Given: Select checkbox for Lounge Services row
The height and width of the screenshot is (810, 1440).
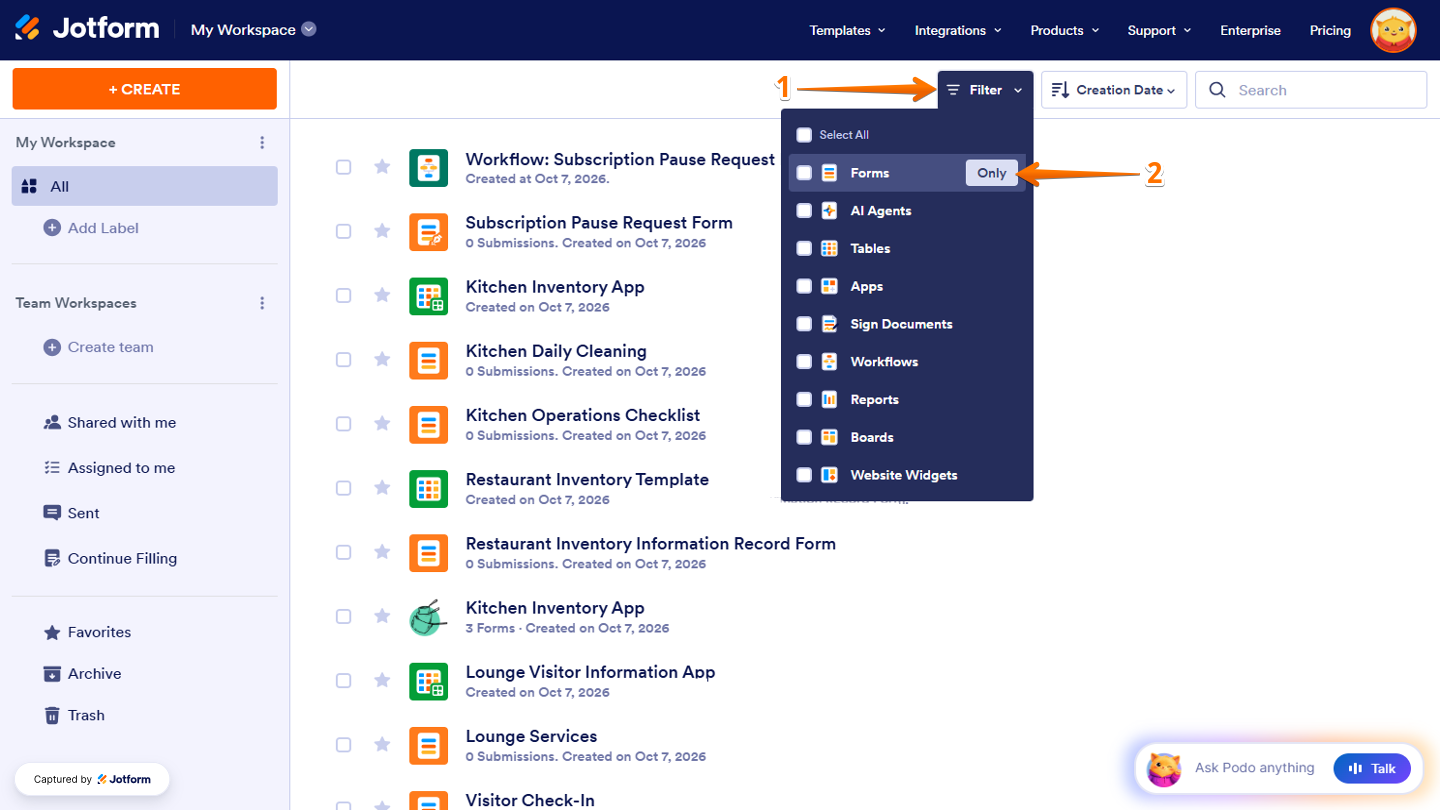Looking at the screenshot, I should pyautogui.click(x=343, y=744).
